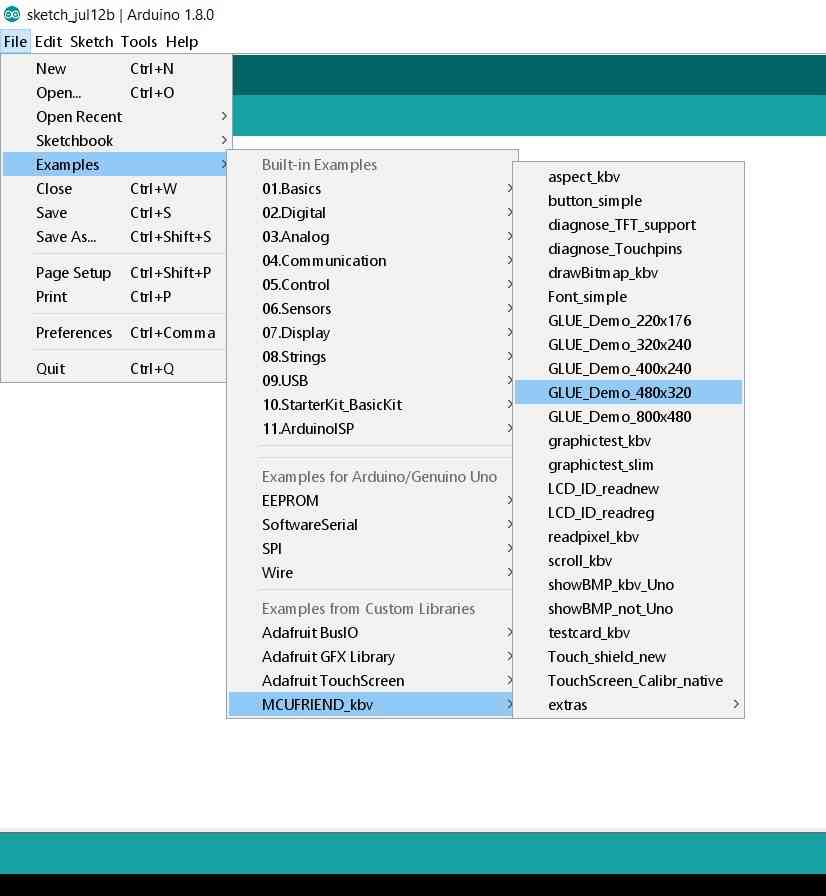
Task: Expand the 07.Display examples
Action: (371, 333)
